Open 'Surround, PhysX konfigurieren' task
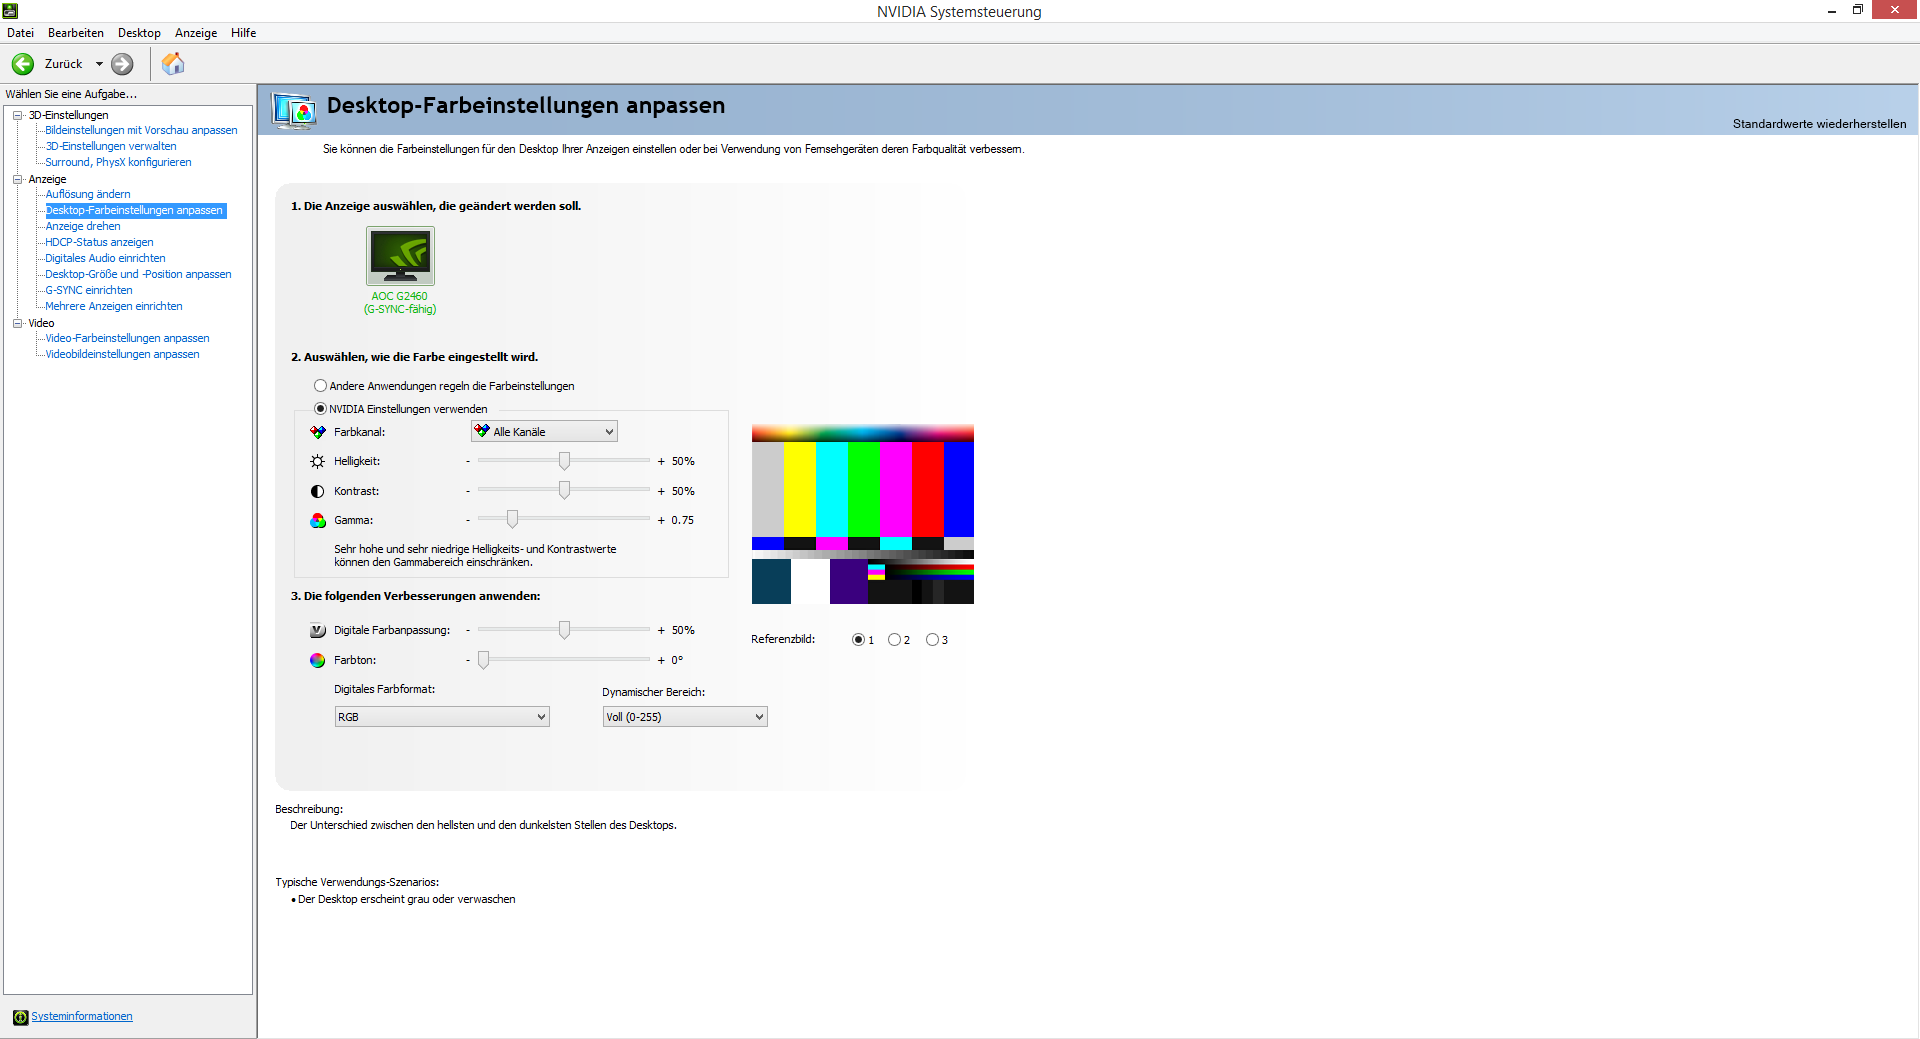Screen dimensions: 1920x1039 tap(118, 162)
